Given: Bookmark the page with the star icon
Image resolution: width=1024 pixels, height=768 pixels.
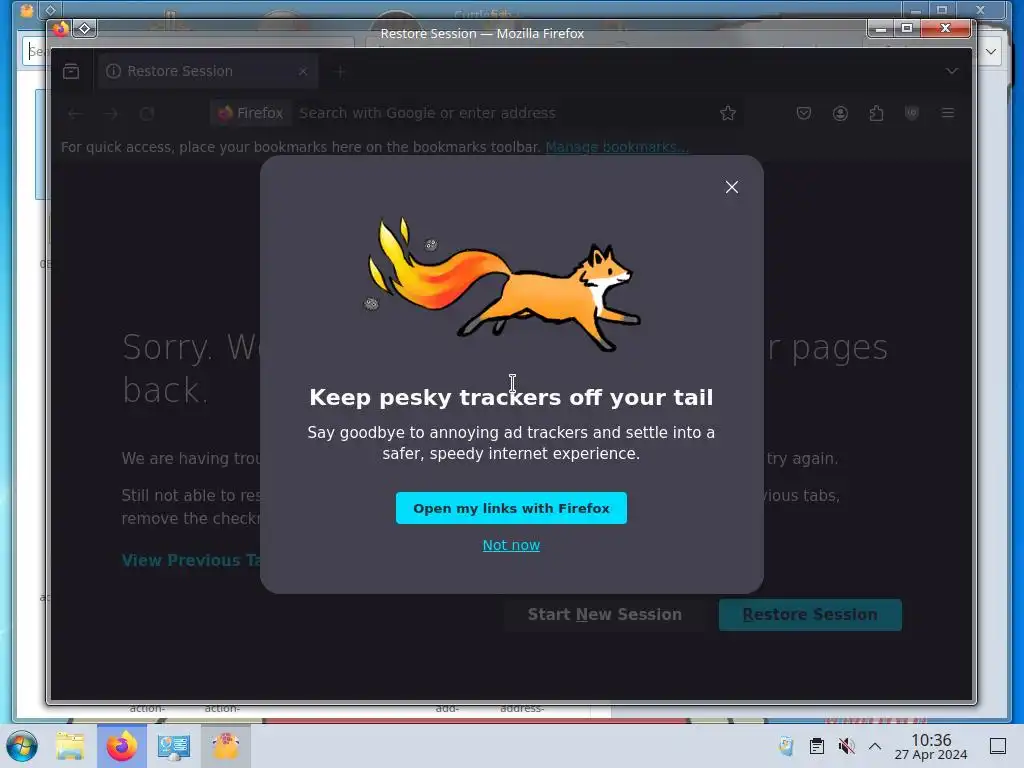Looking at the screenshot, I should click(x=728, y=113).
